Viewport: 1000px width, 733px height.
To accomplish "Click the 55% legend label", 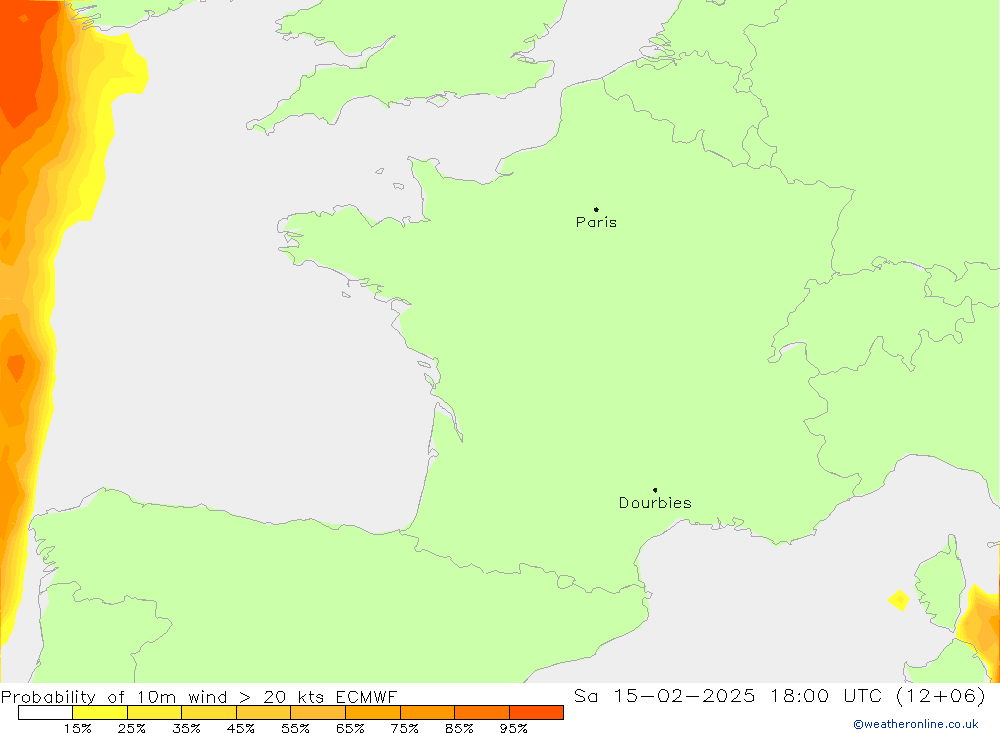I will (x=295, y=728).
